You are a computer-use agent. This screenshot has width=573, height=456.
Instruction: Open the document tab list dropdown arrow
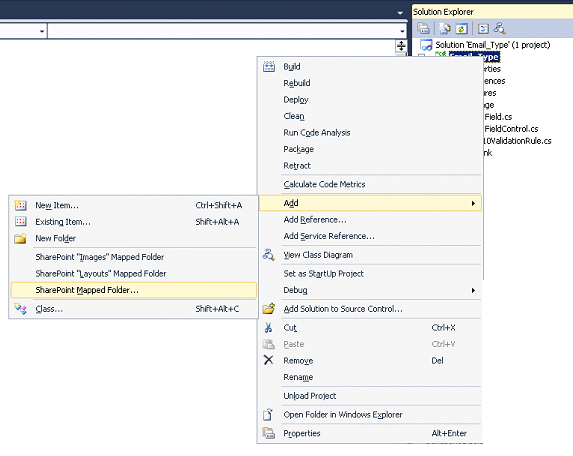click(x=400, y=13)
